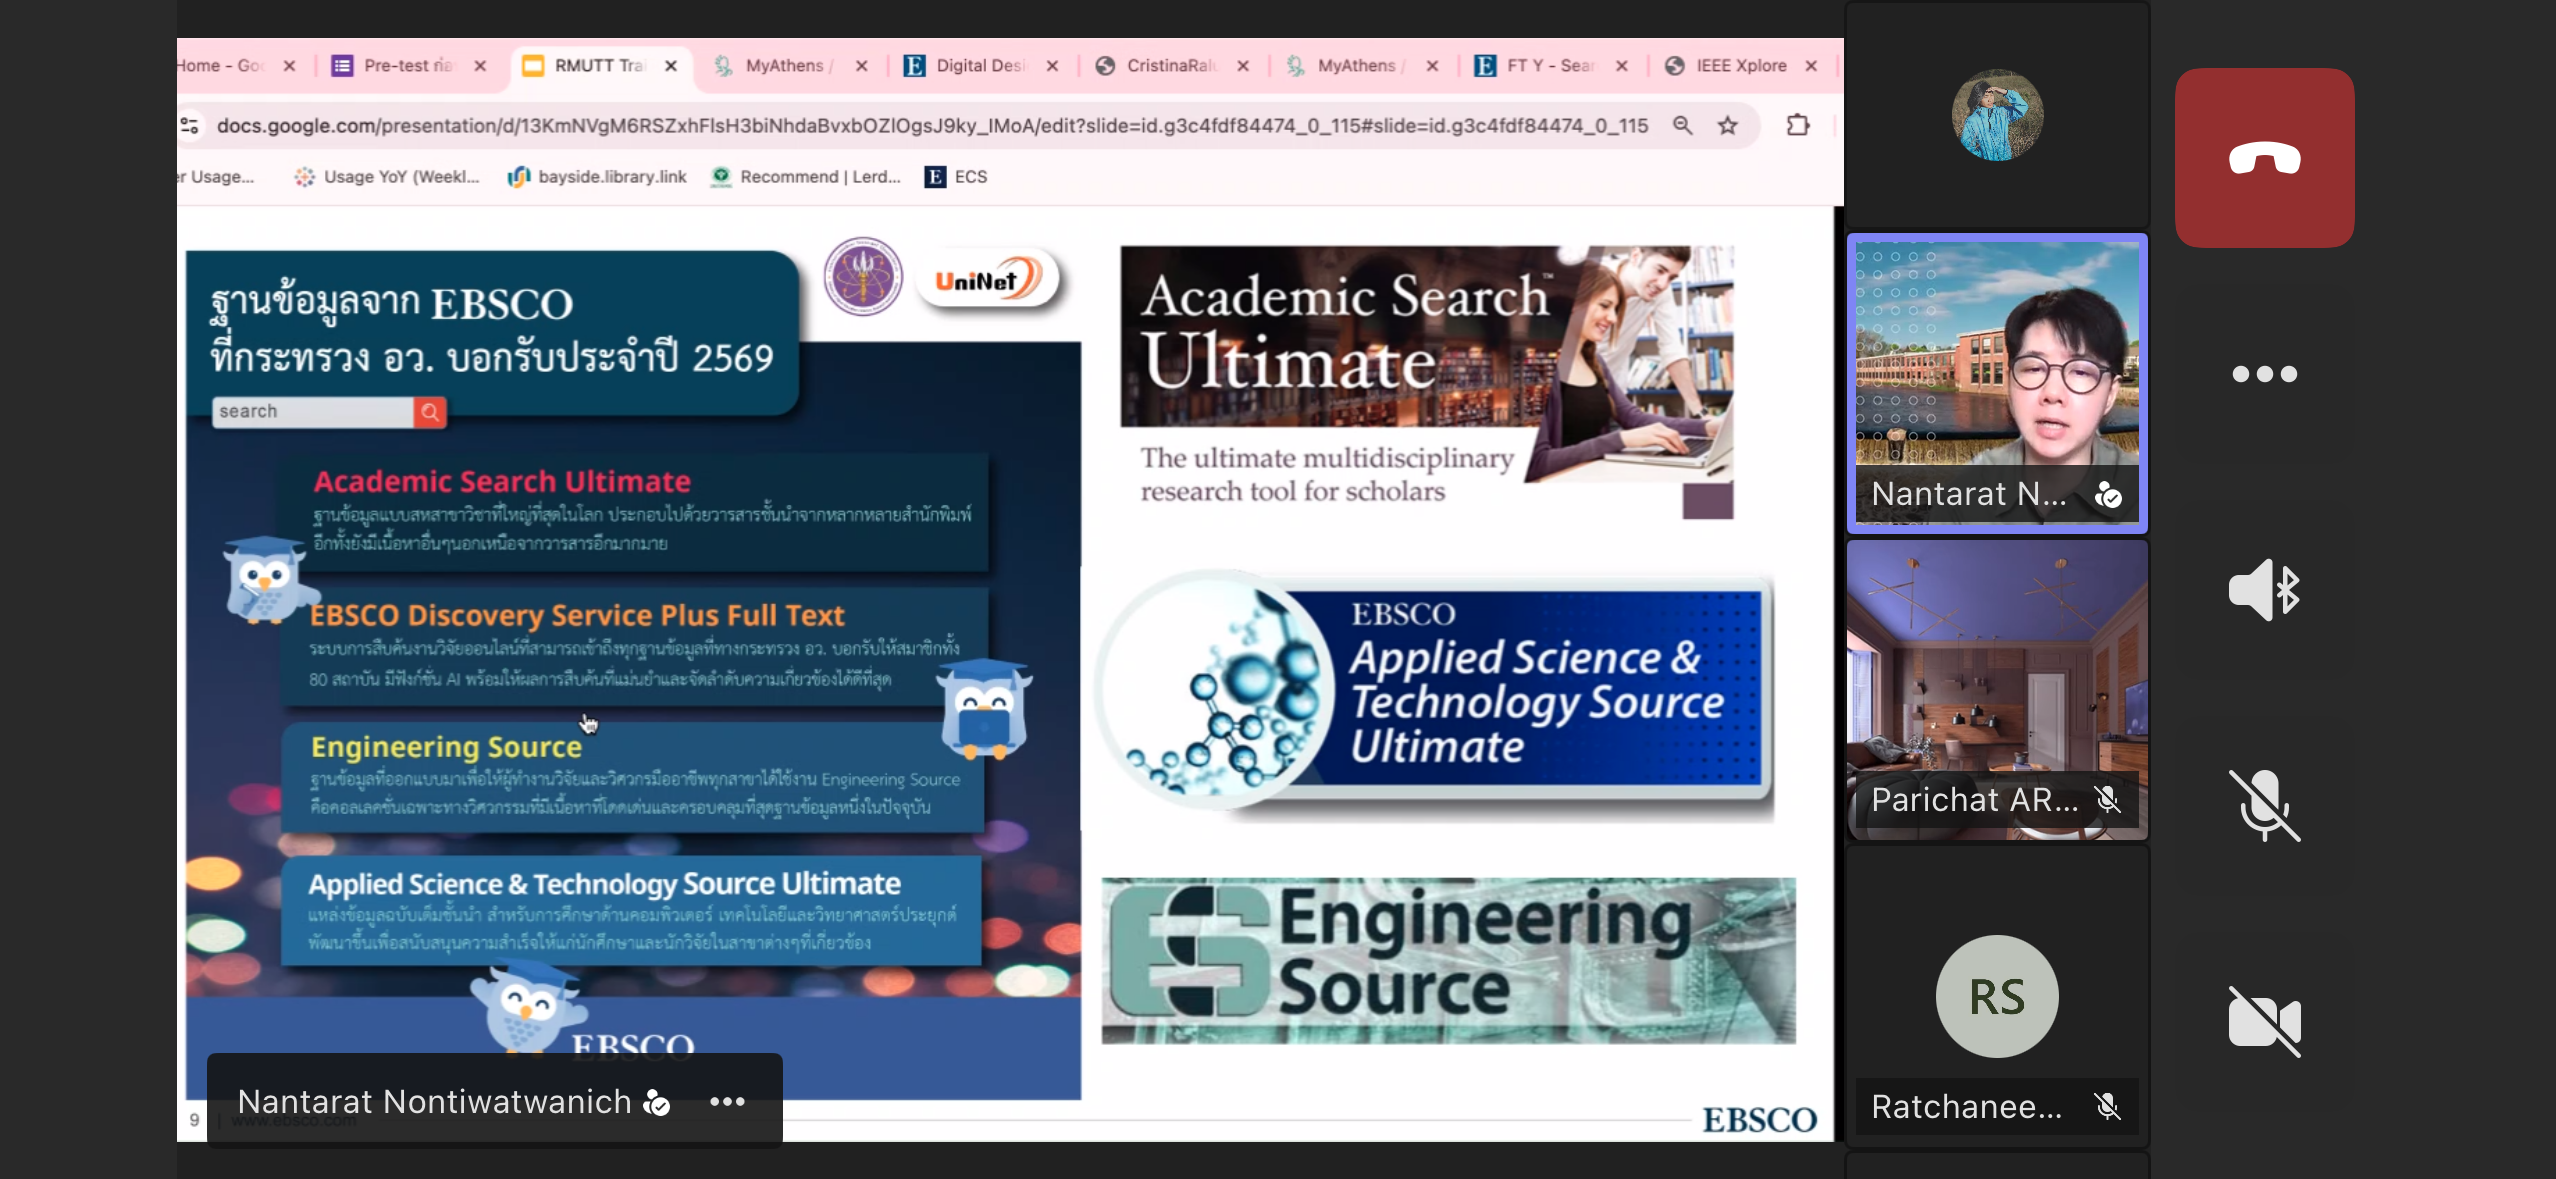This screenshot has width=2556, height=1179.
Task: Open the bayside.library.link bookmark
Action: click(599, 177)
